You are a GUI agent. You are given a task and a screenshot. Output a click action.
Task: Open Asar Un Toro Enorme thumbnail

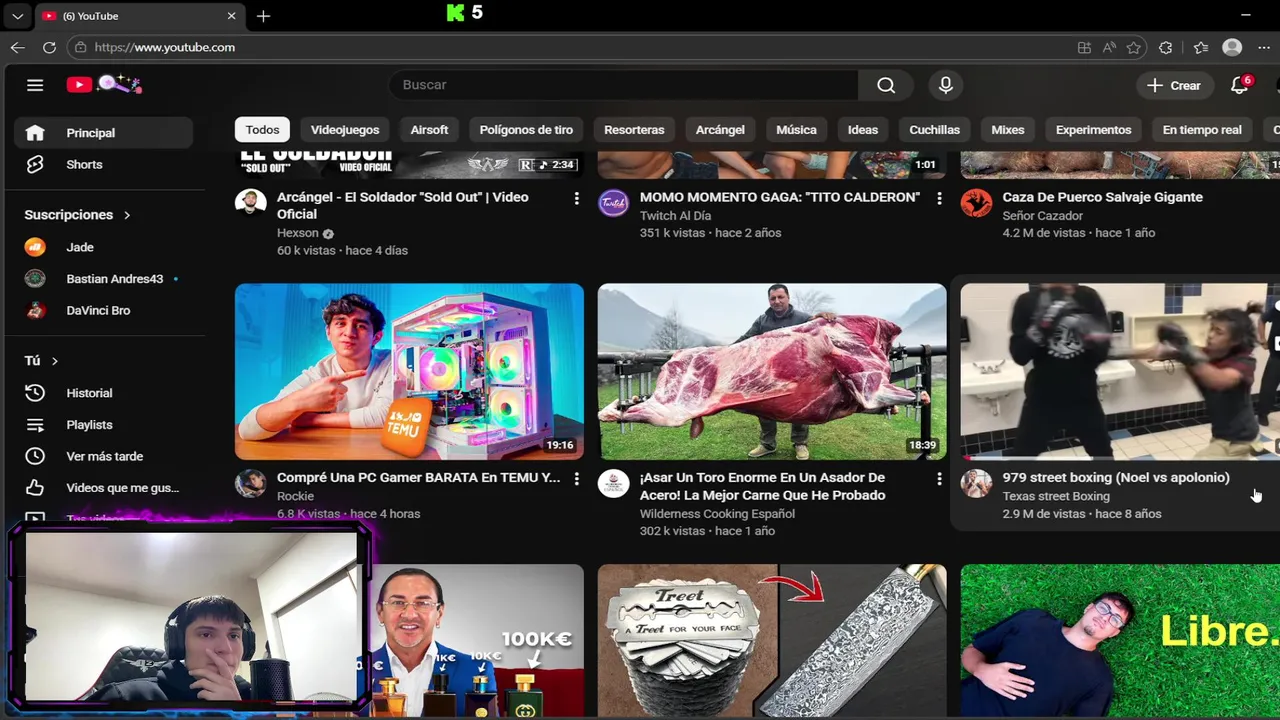point(772,372)
